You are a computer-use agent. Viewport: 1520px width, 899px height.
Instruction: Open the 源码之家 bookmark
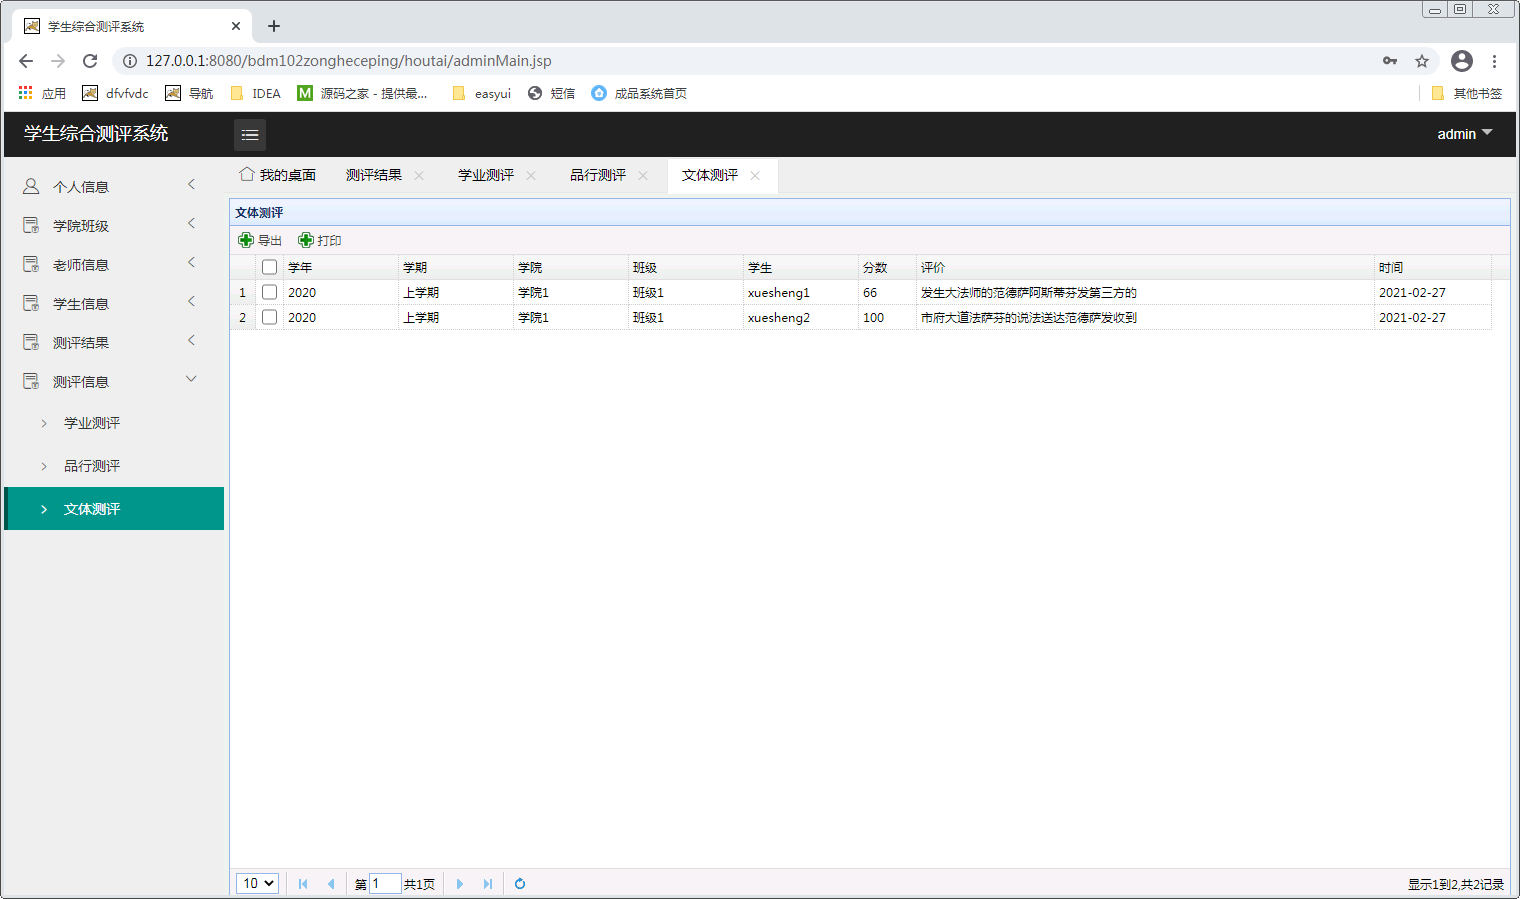click(x=362, y=93)
